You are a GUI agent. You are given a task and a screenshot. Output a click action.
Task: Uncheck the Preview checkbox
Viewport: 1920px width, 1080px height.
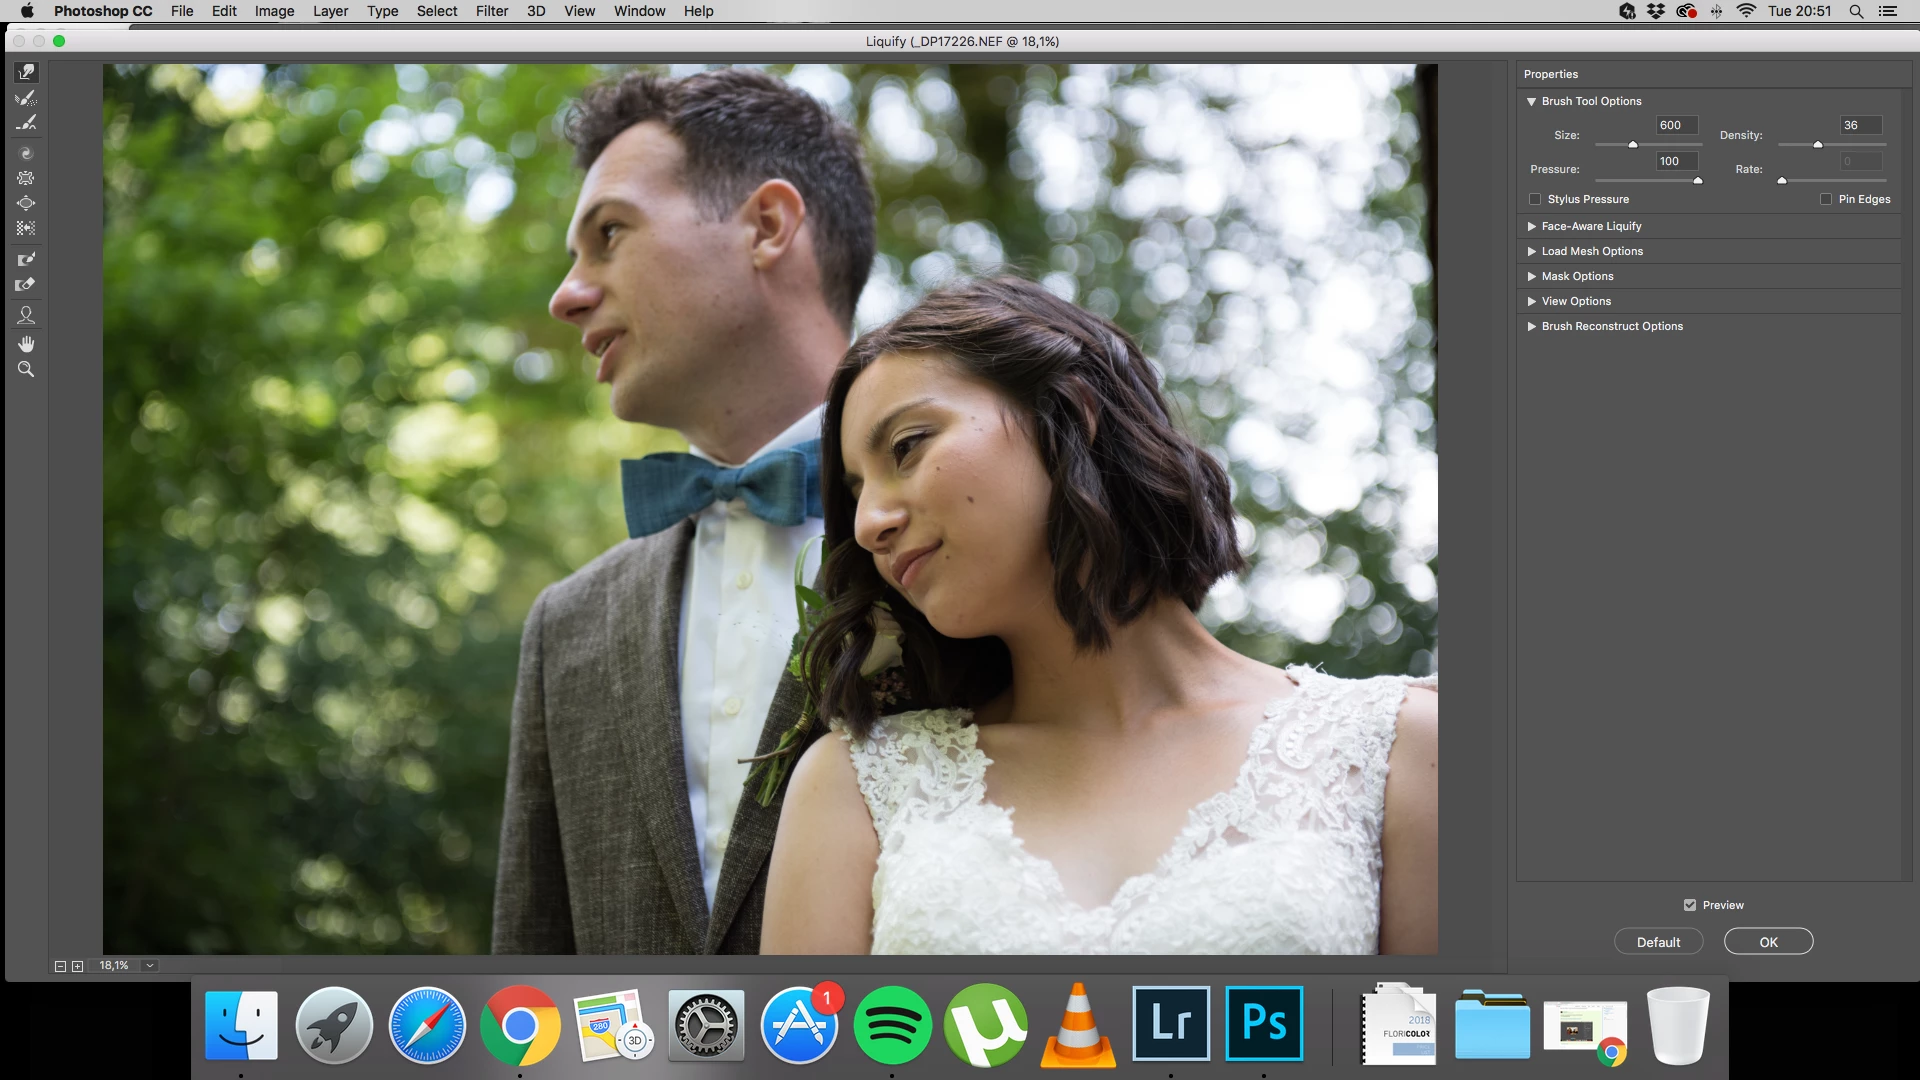point(1690,905)
